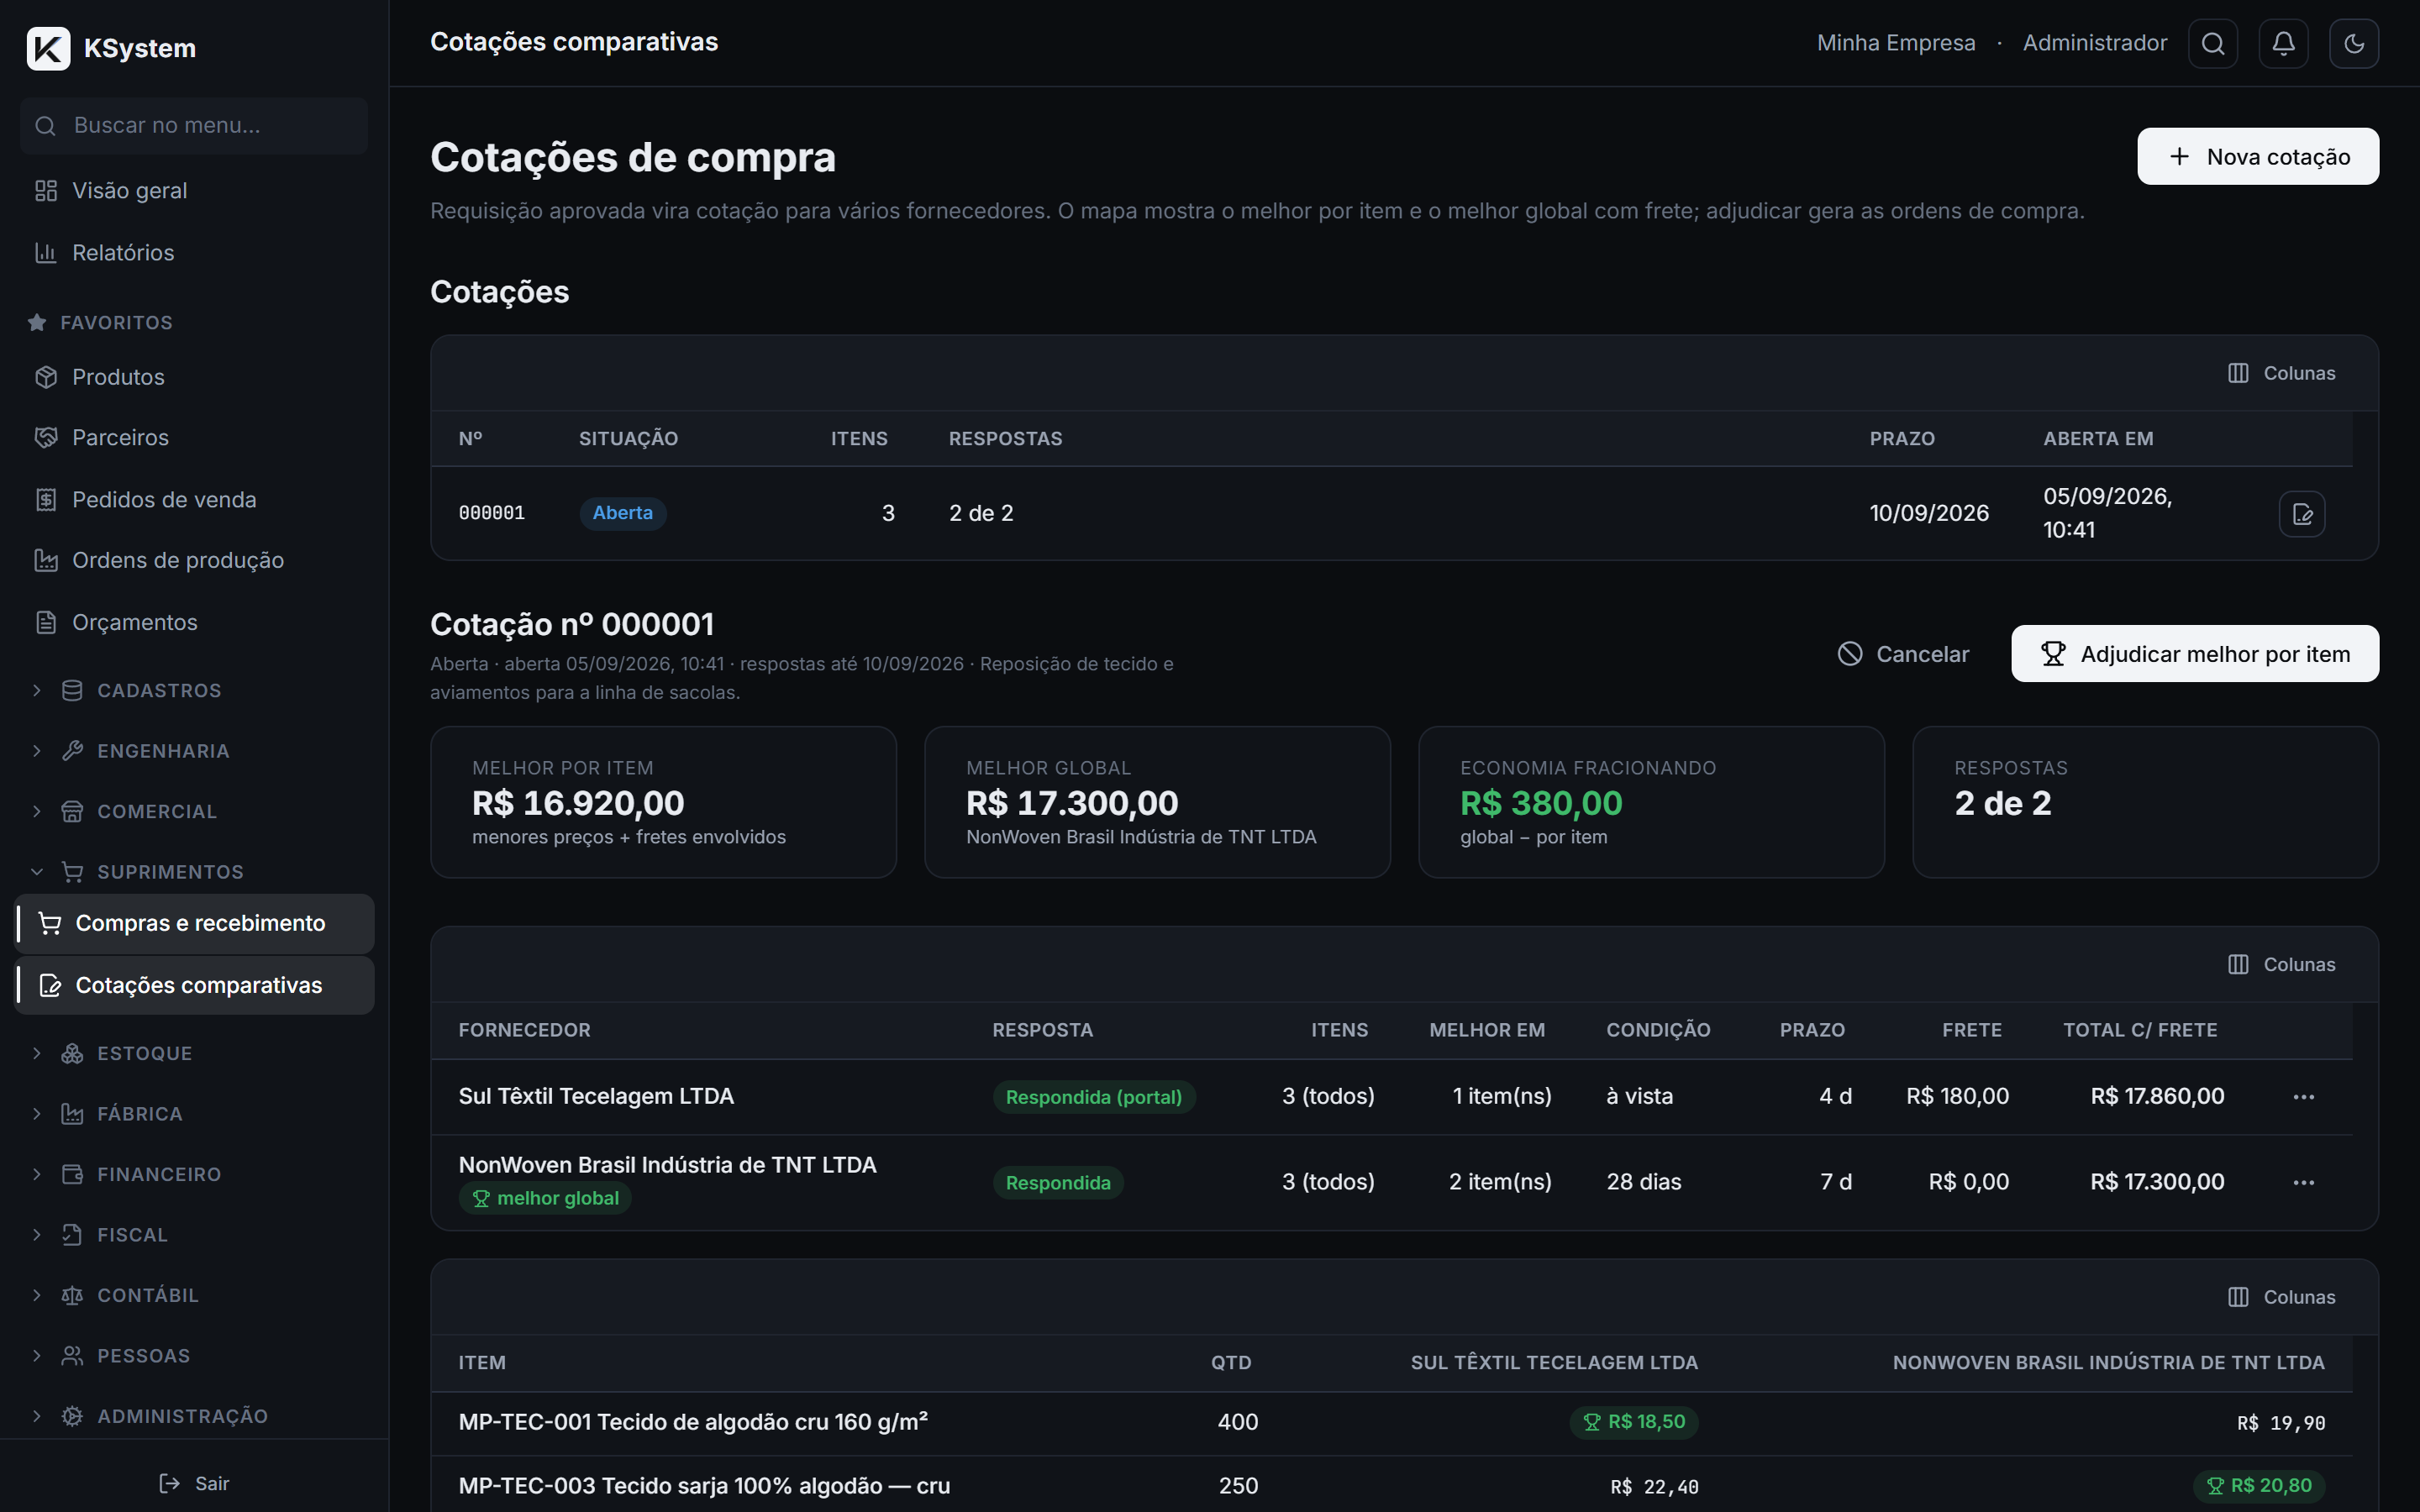Select Compras e recebimento menu item
Image resolution: width=2420 pixels, height=1512 pixels.
[194, 924]
